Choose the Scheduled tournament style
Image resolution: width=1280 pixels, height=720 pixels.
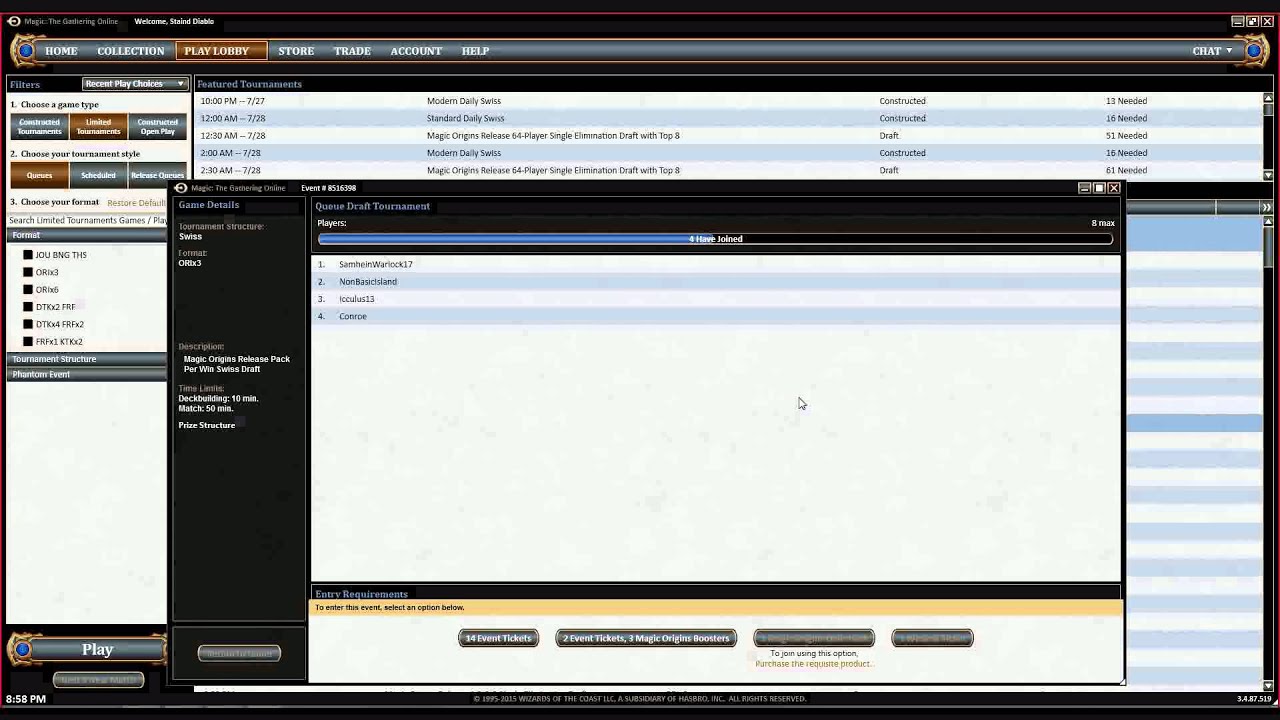98,175
